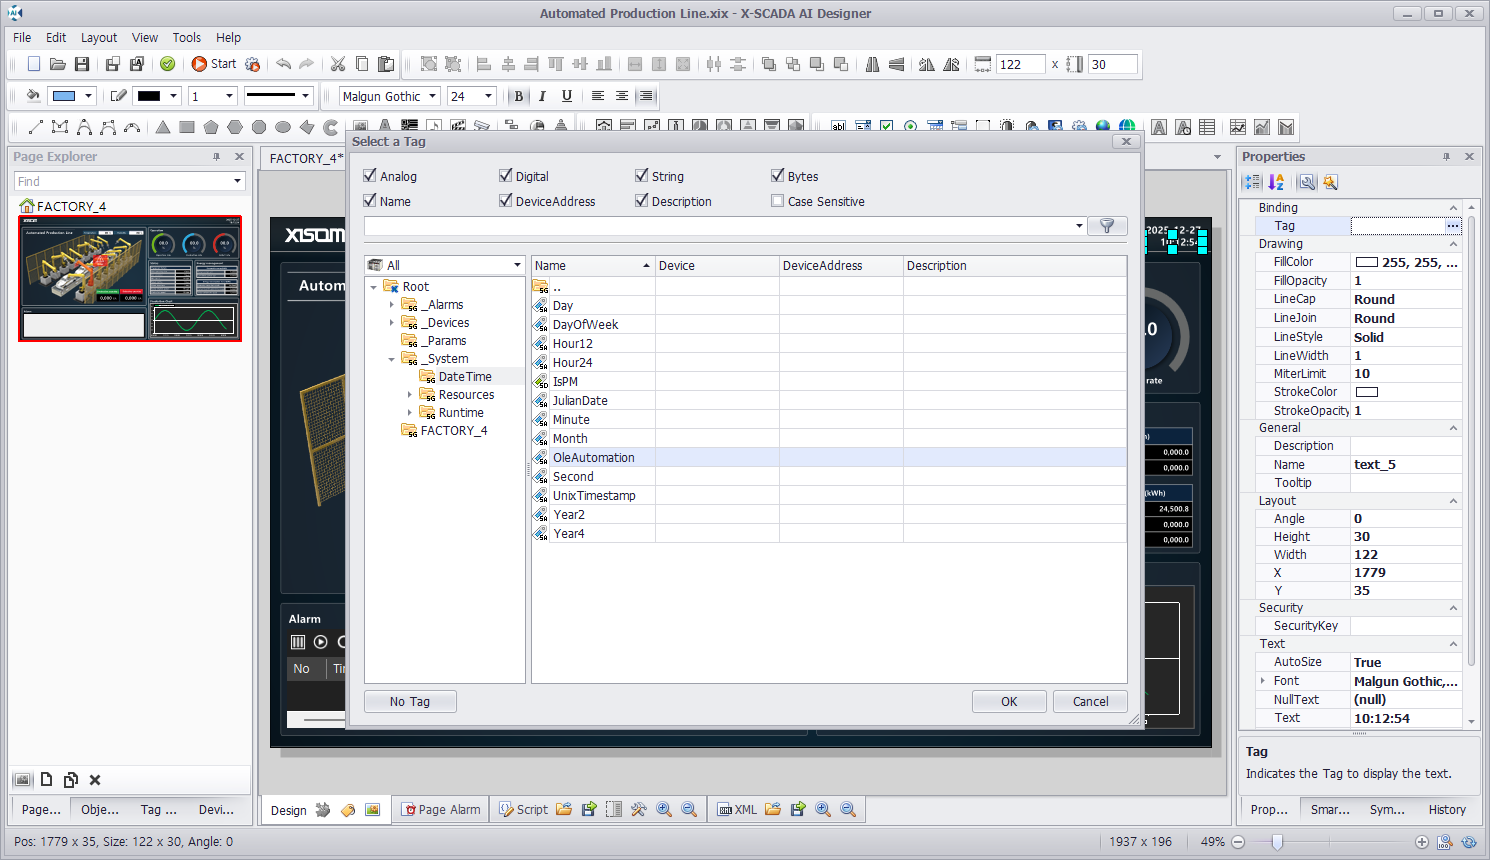Uncheck the Analog checkbox
Screen dimensions: 1490x860
point(370,176)
